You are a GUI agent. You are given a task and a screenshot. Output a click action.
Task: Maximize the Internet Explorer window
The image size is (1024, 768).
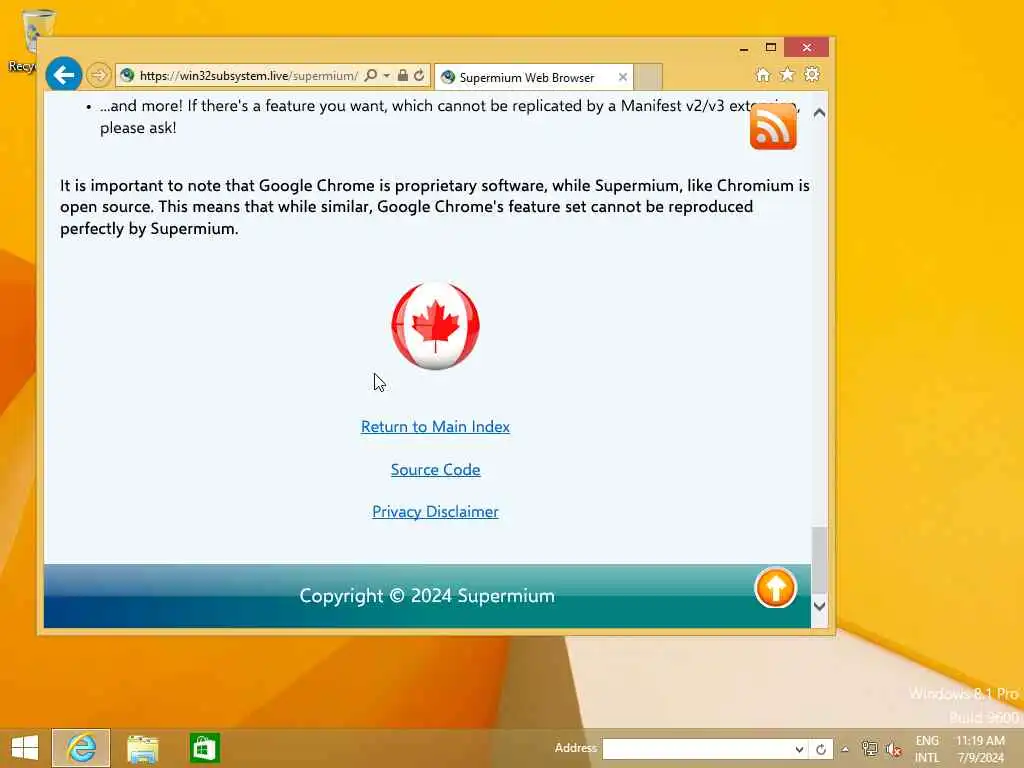tap(771, 47)
